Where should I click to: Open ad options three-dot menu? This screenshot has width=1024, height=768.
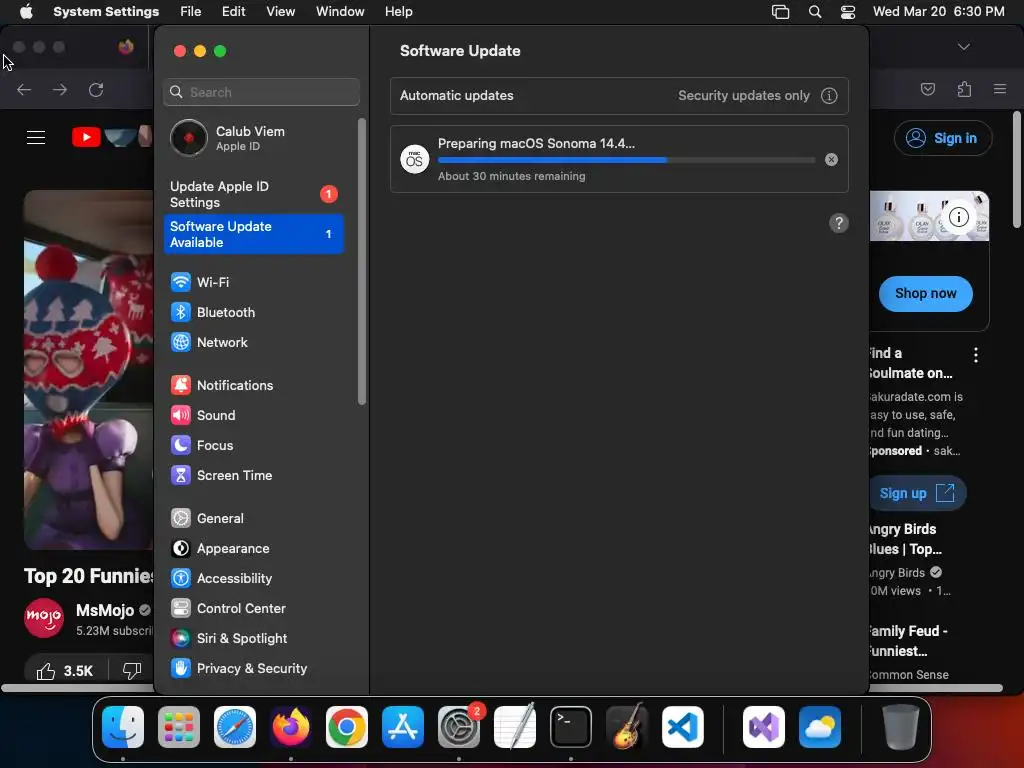pyautogui.click(x=976, y=355)
